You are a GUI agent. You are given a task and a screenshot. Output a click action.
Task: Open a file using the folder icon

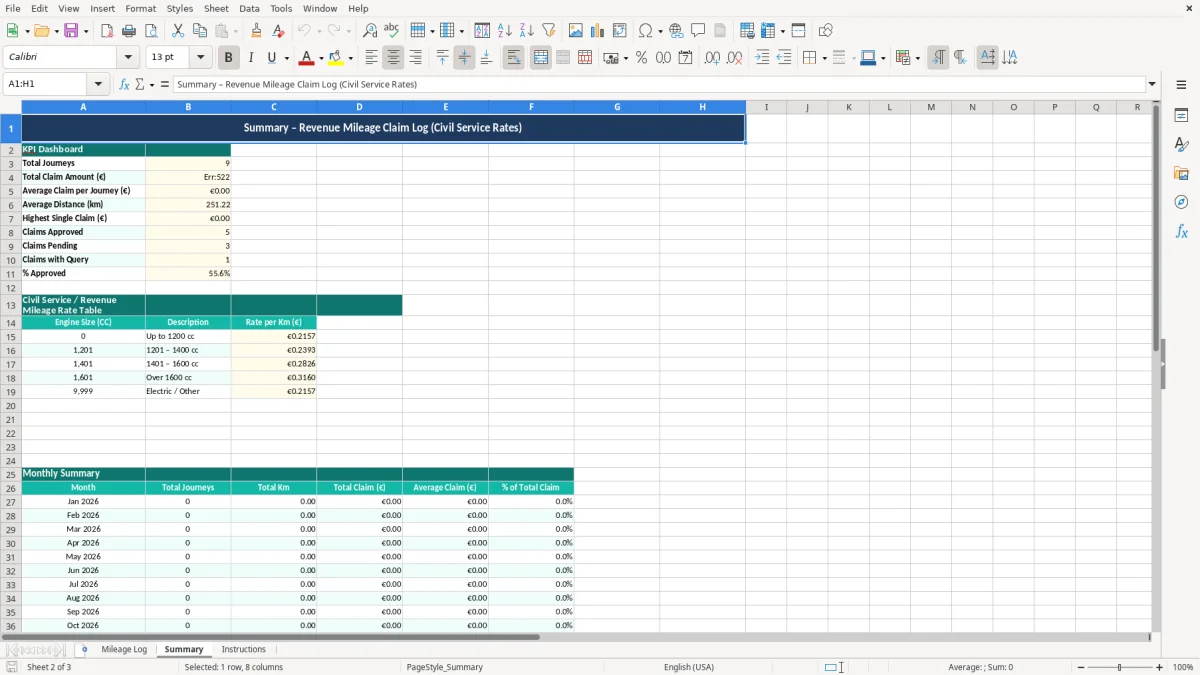pyautogui.click(x=40, y=31)
